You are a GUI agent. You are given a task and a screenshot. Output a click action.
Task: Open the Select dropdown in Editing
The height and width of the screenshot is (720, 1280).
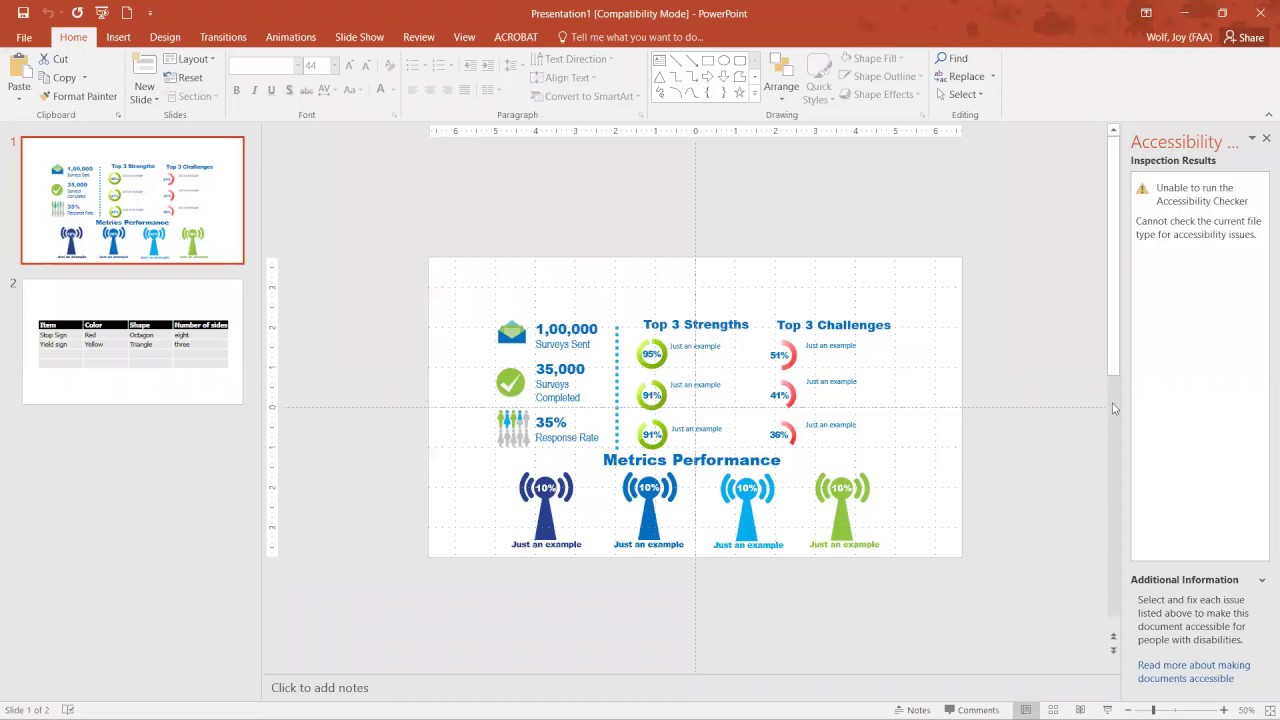coord(960,95)
